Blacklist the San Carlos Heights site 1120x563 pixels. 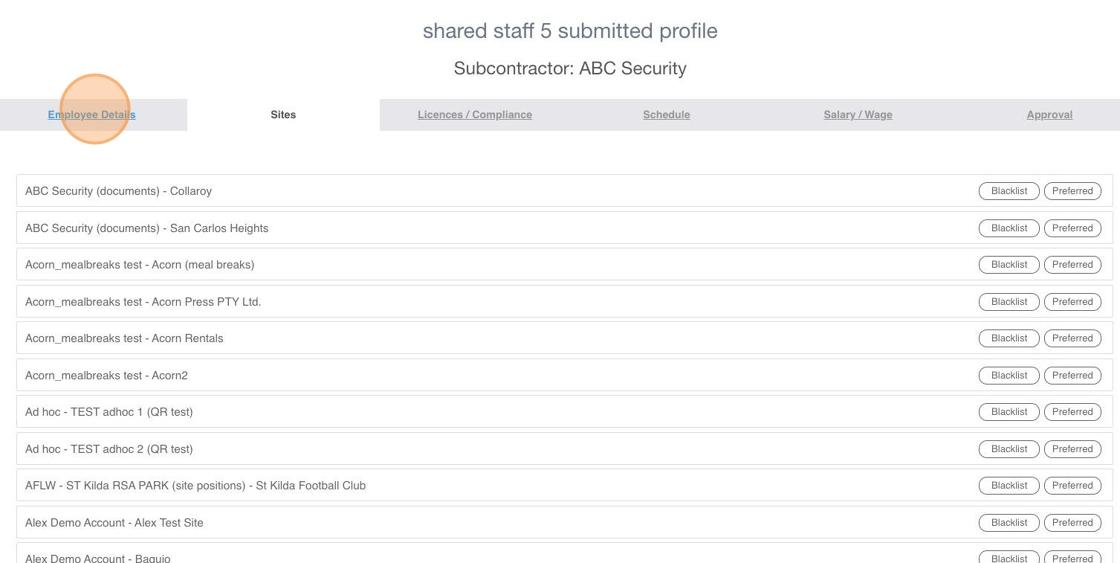[x=1009, y=228]
